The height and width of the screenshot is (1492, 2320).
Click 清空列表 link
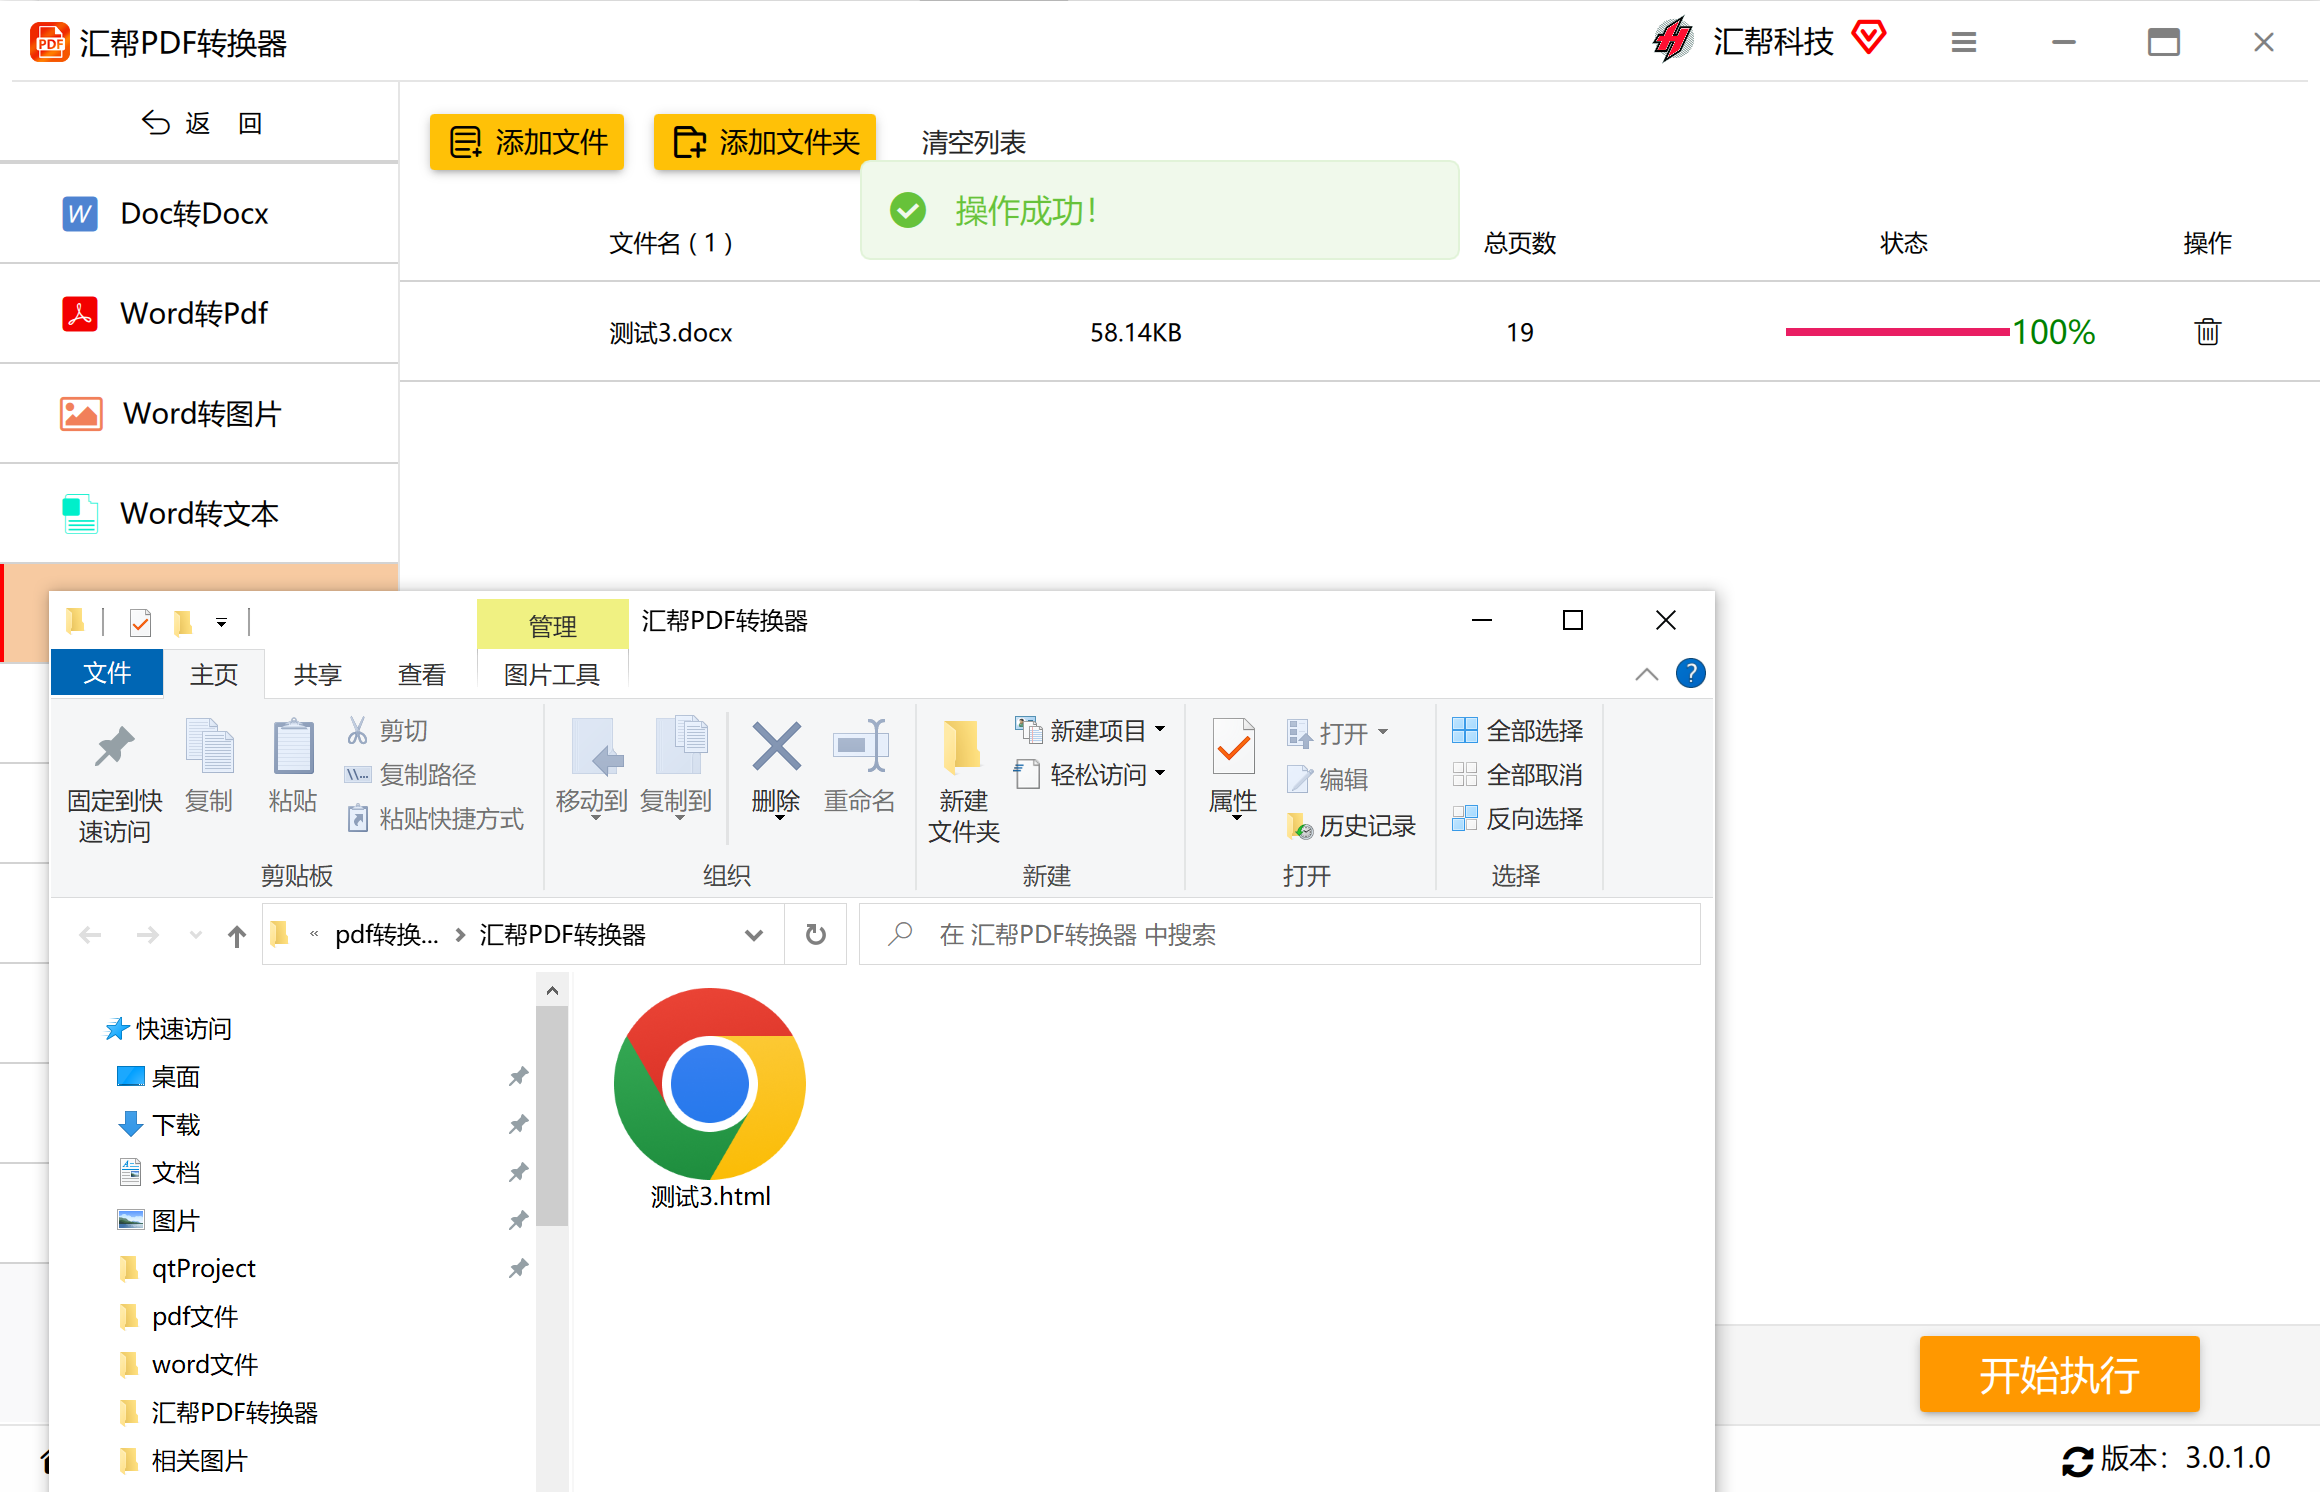(x=973, y=143)
